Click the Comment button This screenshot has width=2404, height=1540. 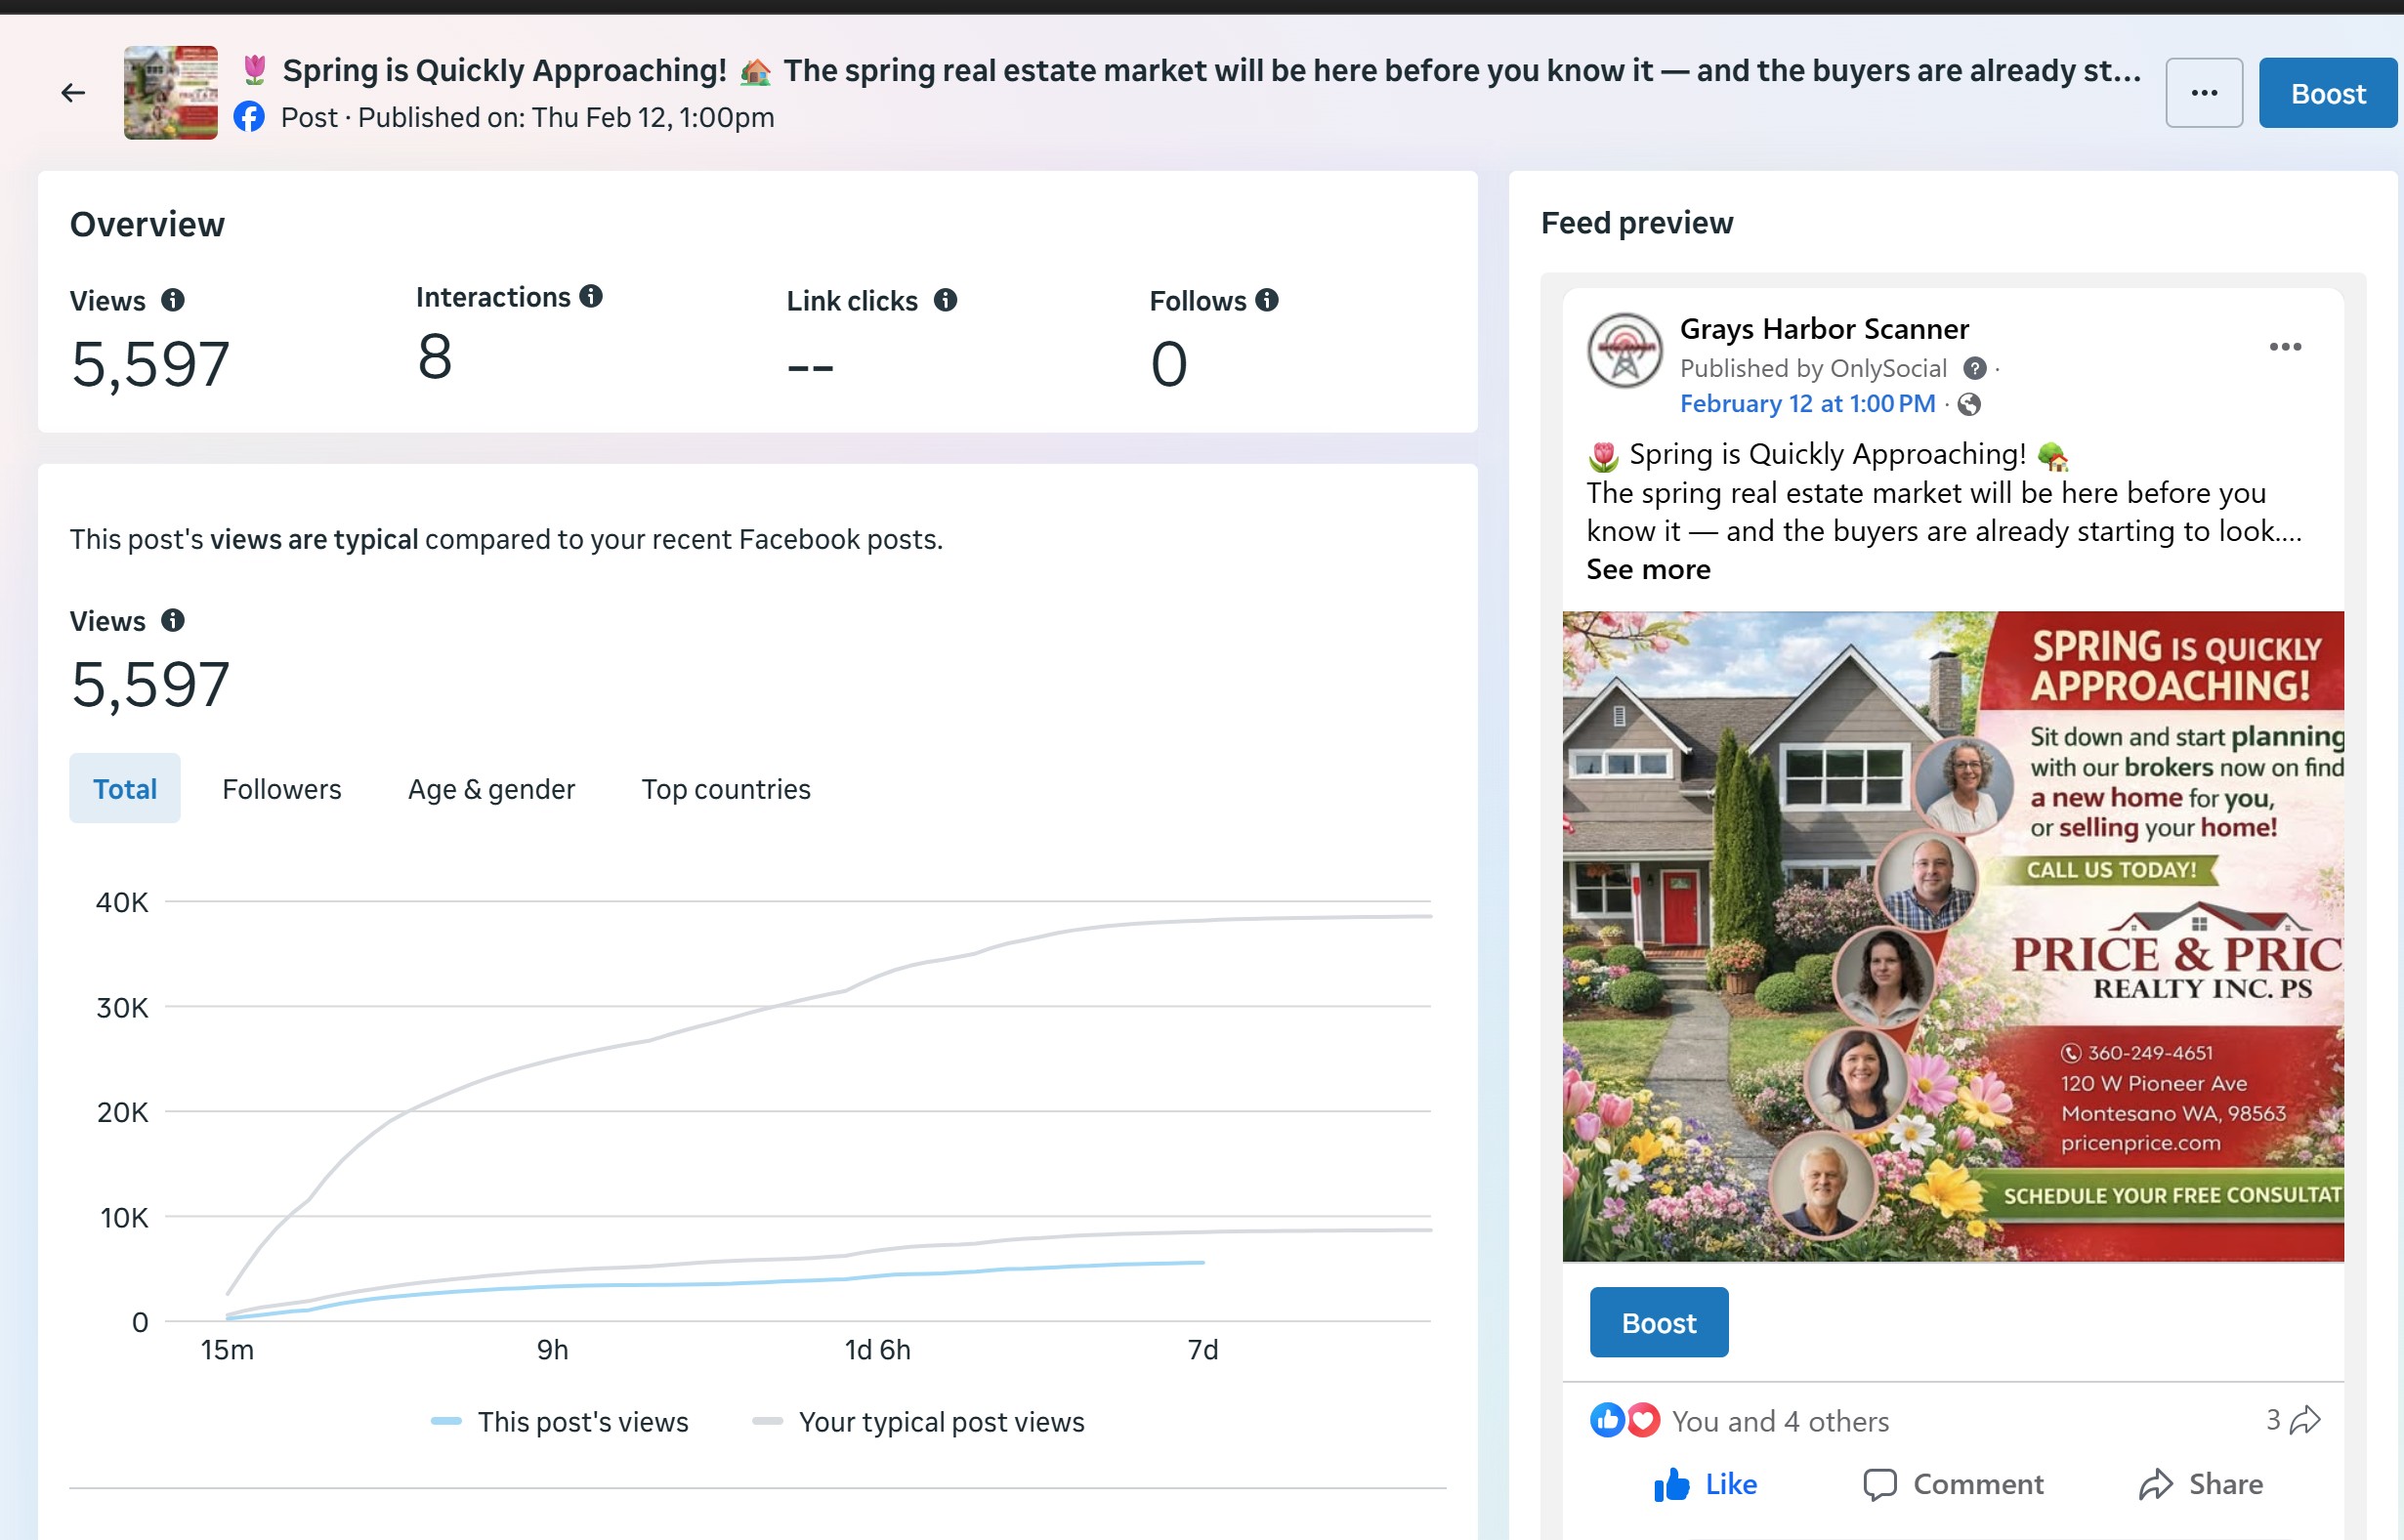[1953, 1484]
